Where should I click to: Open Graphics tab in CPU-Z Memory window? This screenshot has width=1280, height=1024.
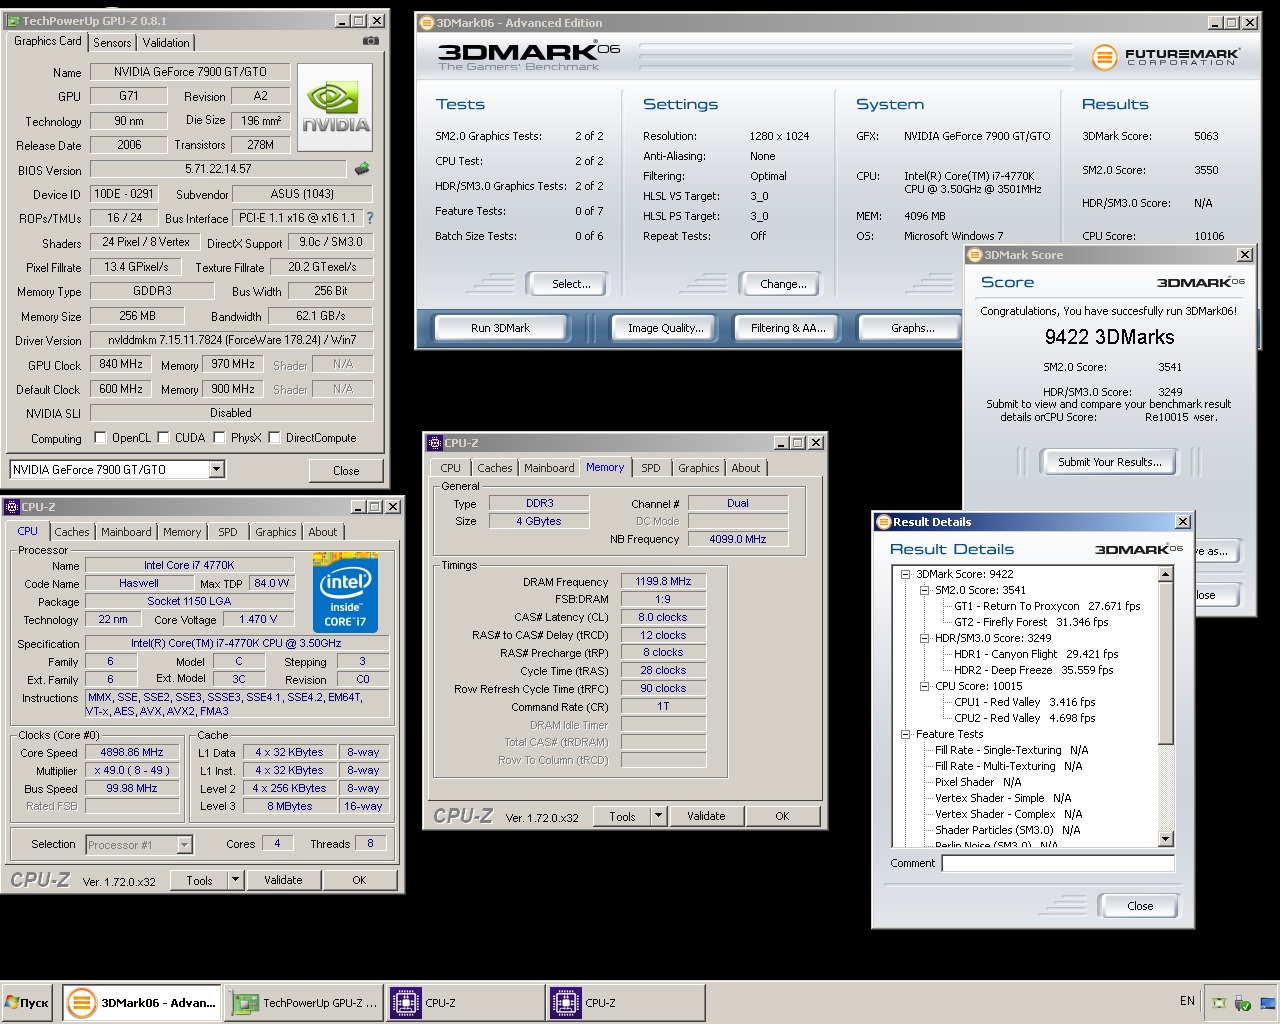click(698, 468)
